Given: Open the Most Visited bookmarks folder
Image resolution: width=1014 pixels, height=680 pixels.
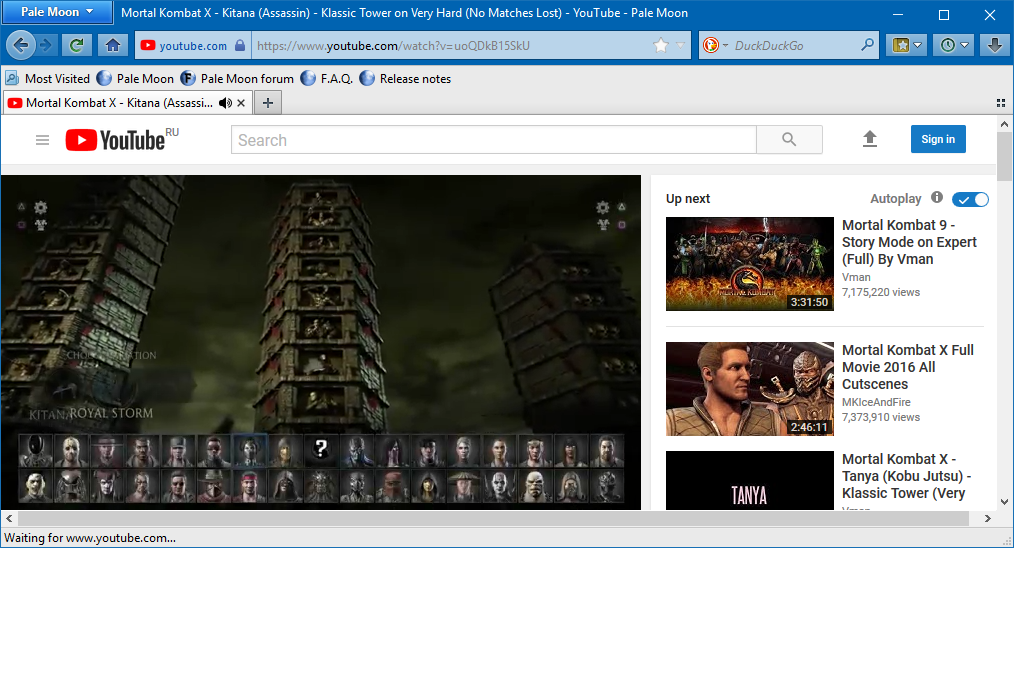Looking at the screenshot, I should coord(48,79).
